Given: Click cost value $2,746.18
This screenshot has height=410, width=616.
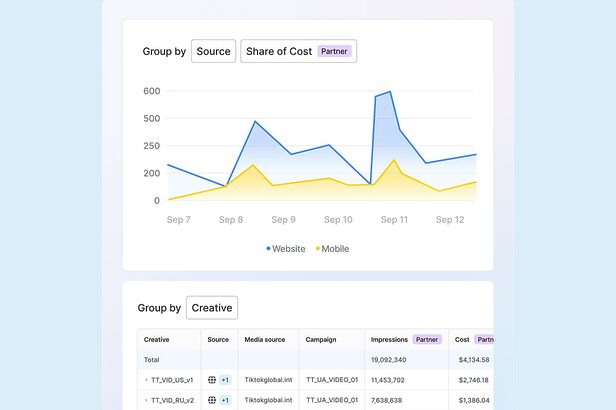Looking at the screenshot, I should coord(474,380).
